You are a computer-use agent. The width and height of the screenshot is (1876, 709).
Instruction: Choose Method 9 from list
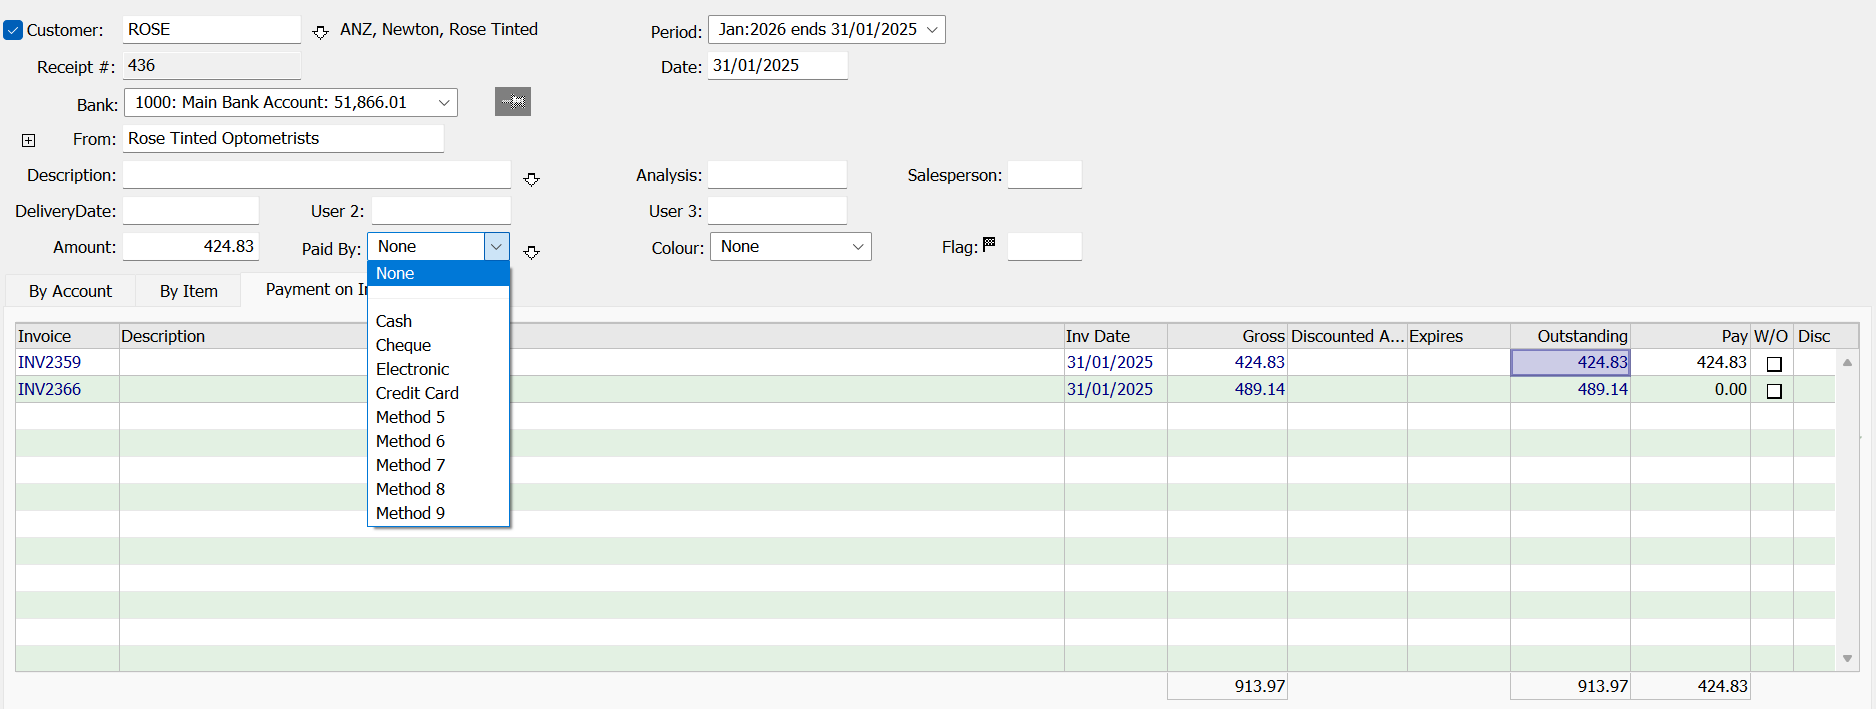coord(439,513)
